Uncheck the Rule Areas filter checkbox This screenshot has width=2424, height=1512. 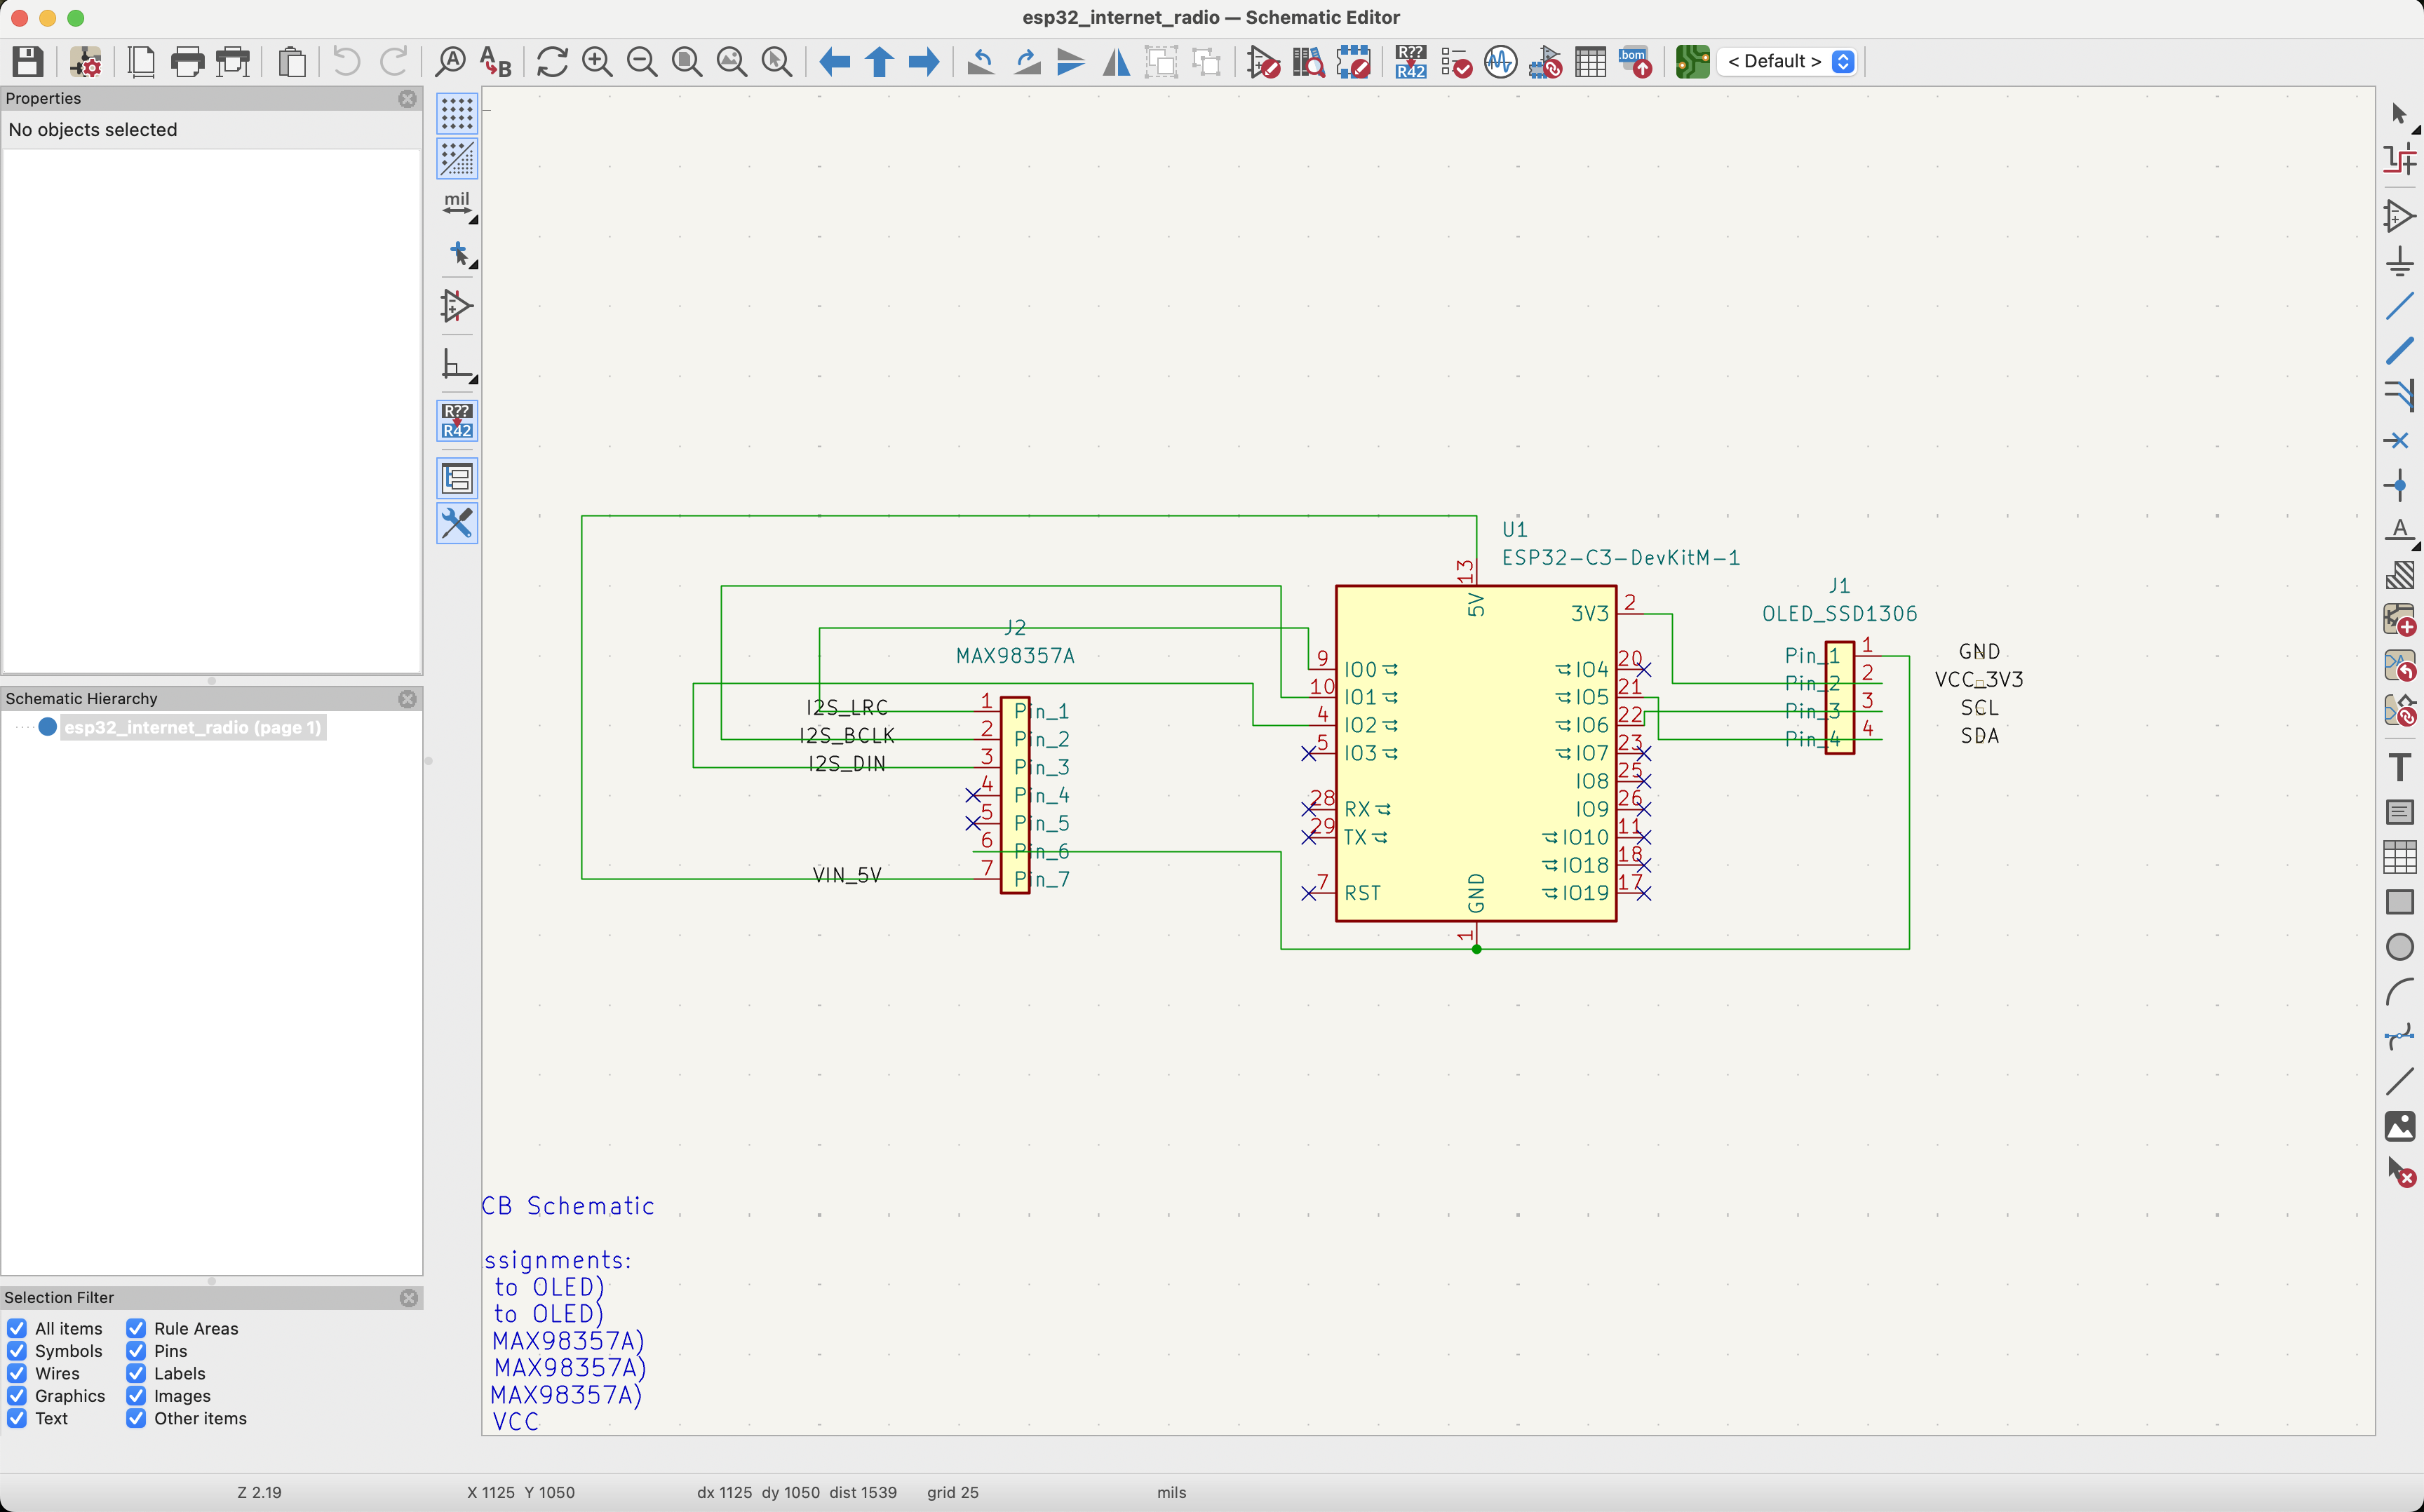[136, 1328]
